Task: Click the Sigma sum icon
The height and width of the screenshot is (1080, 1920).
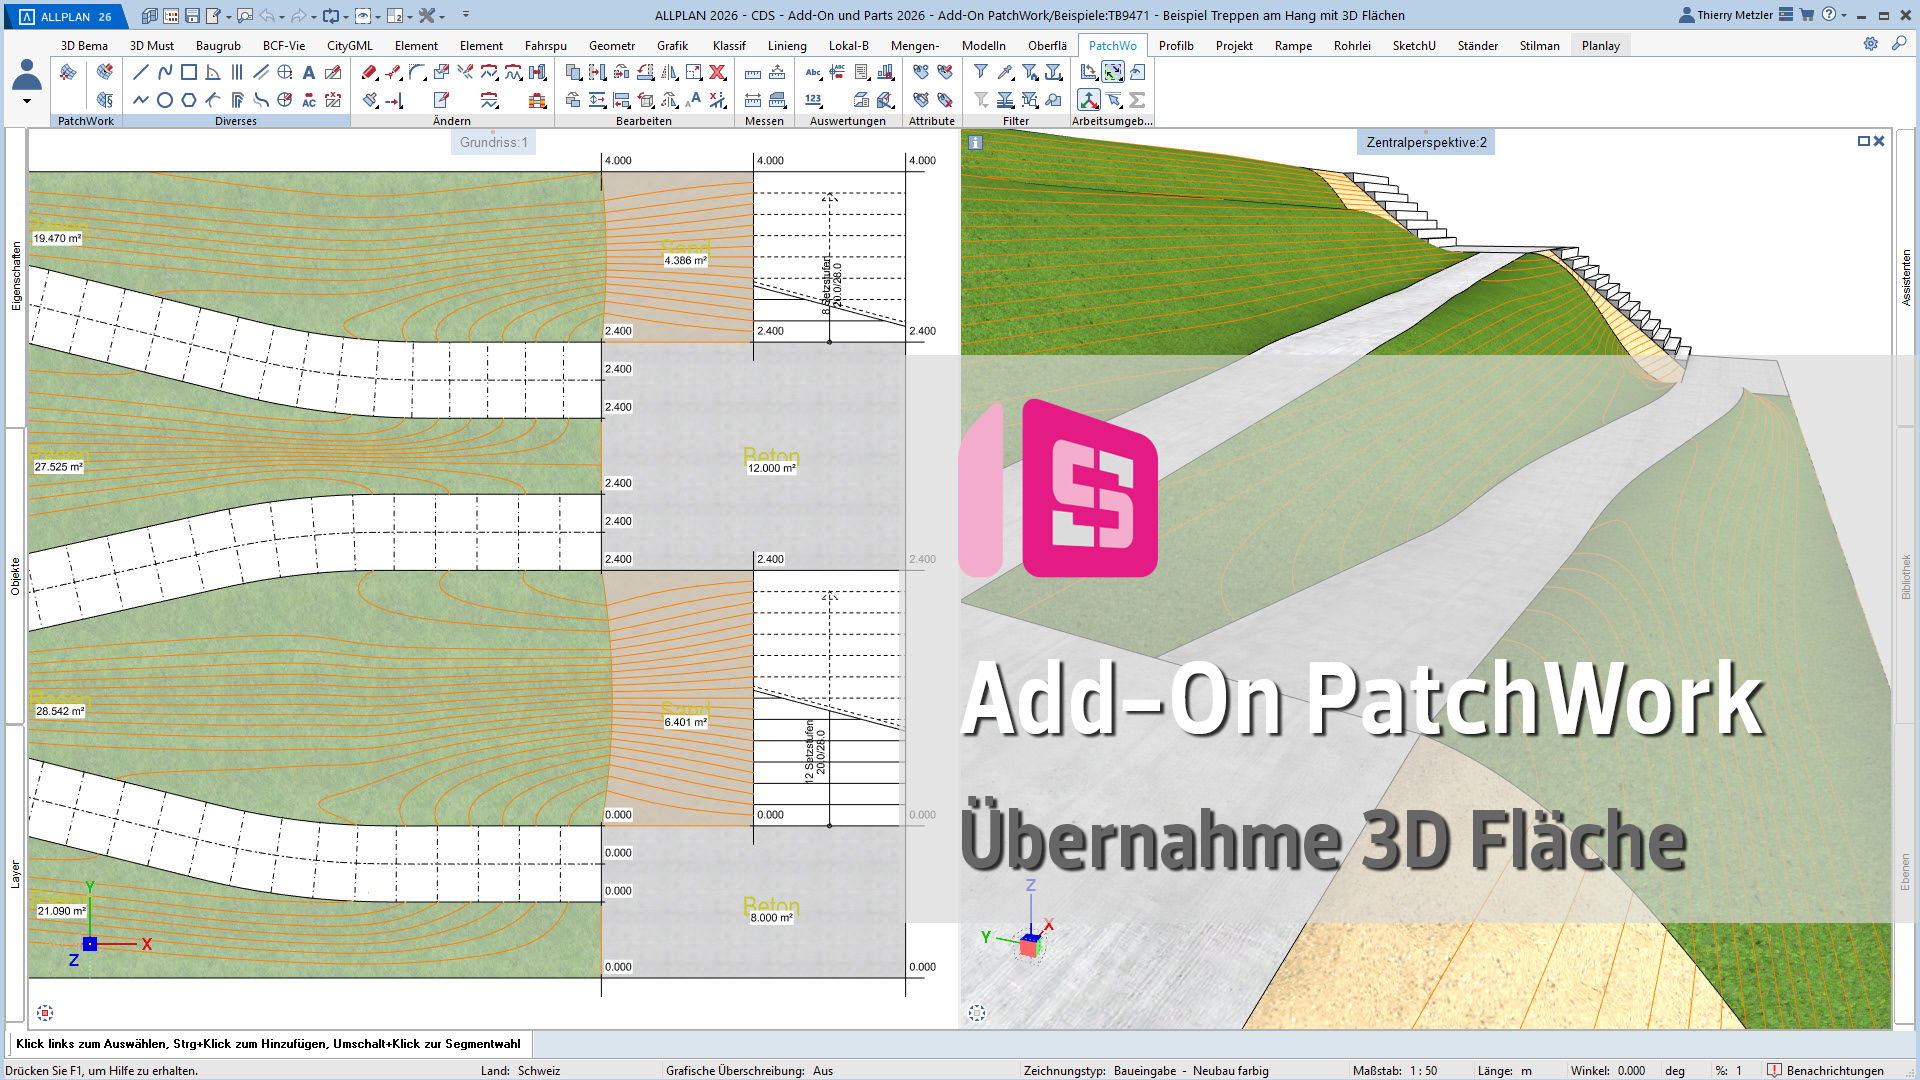Action: click(1137, 100)
